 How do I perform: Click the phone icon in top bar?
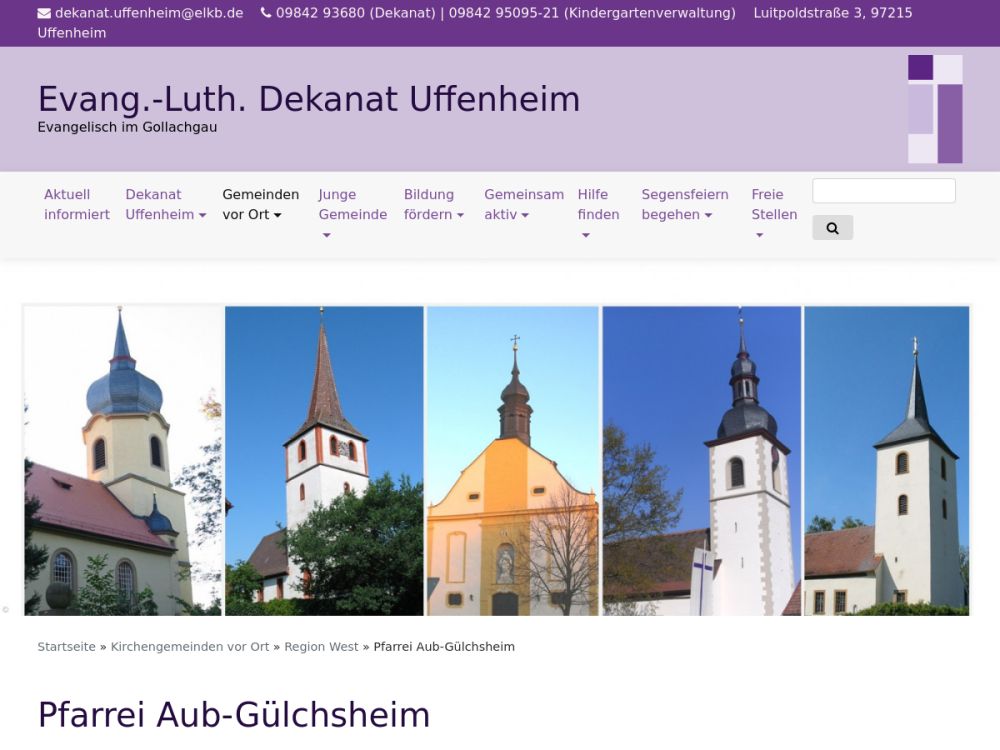click(x=265, y=13)
